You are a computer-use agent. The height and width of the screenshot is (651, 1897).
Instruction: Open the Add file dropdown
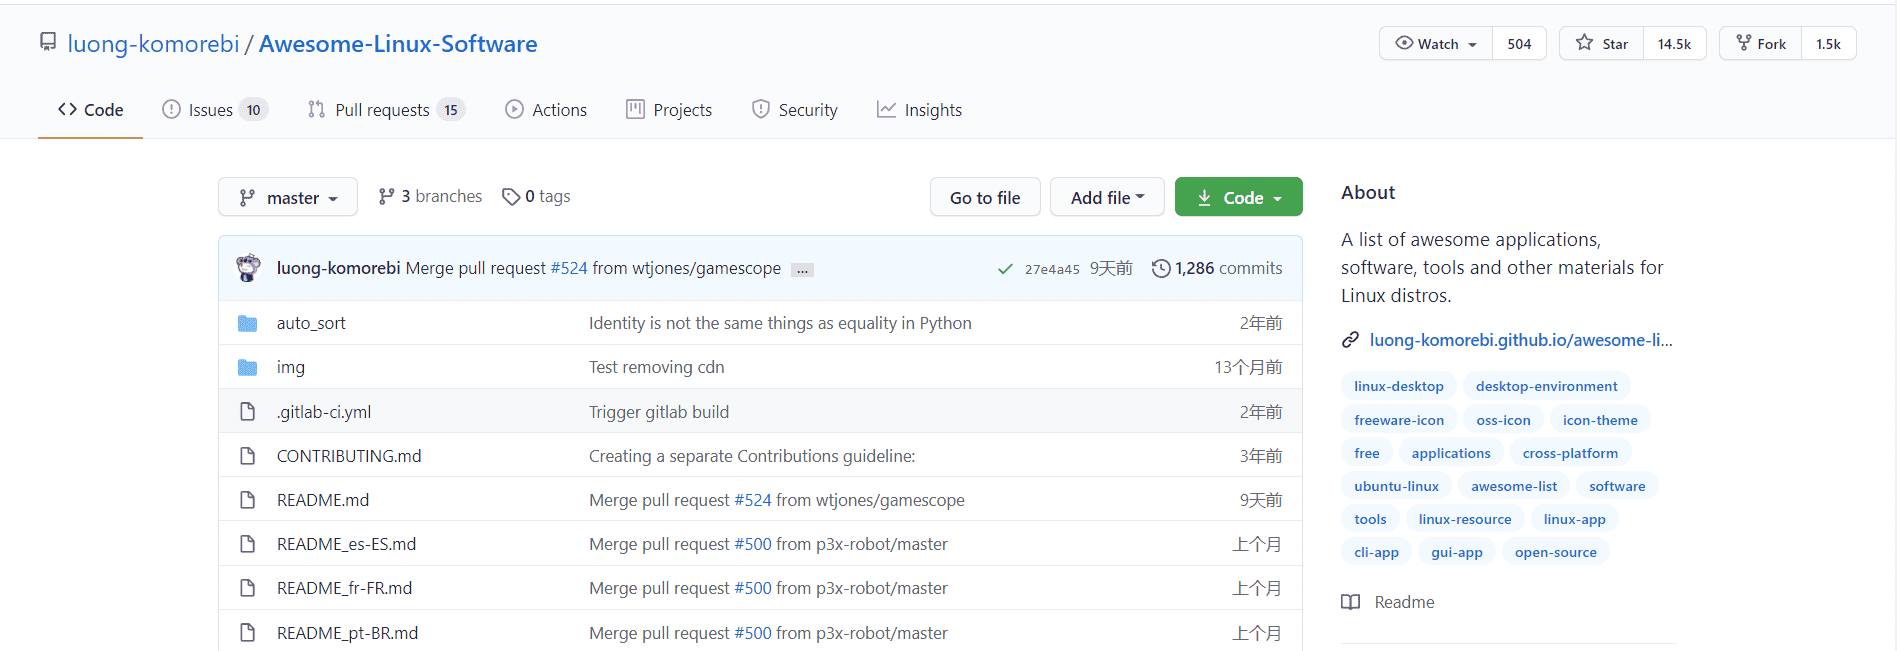[1107, 197]
